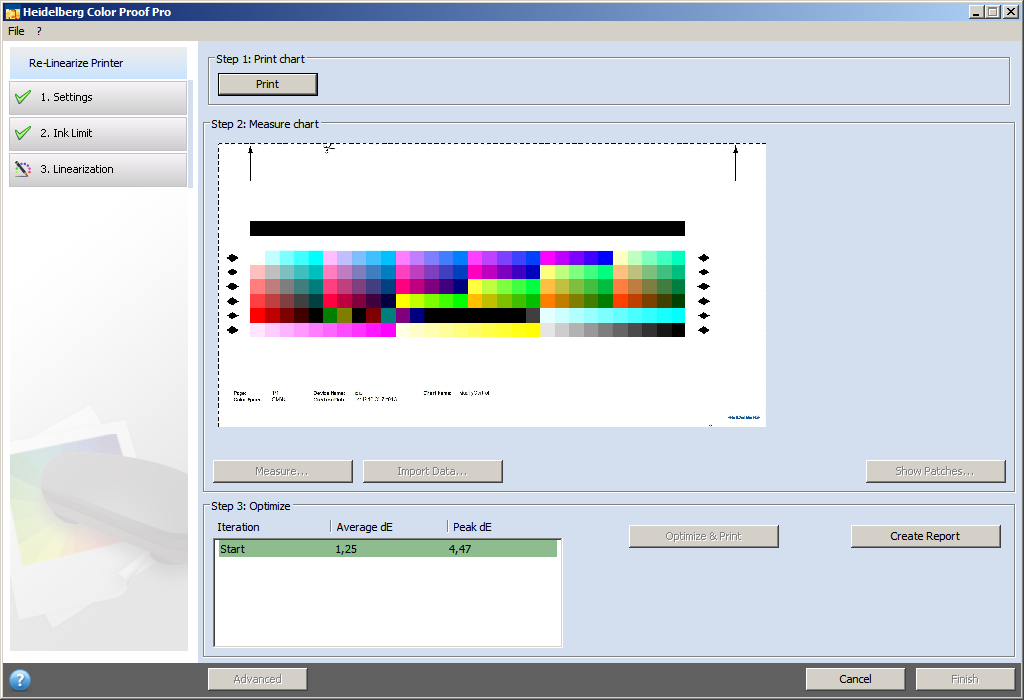Click the bright red patch in chart
This screenshot has width=1024, height=700.
click(257, 315)
